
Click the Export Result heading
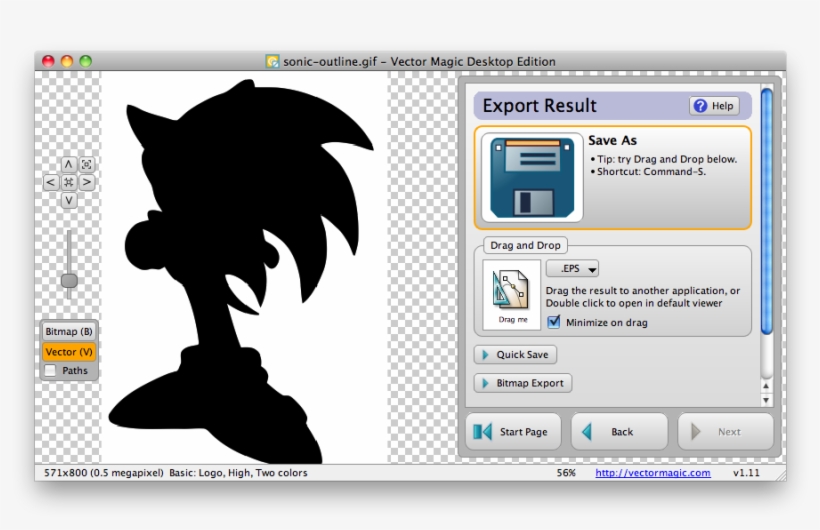tap(539, 106)
